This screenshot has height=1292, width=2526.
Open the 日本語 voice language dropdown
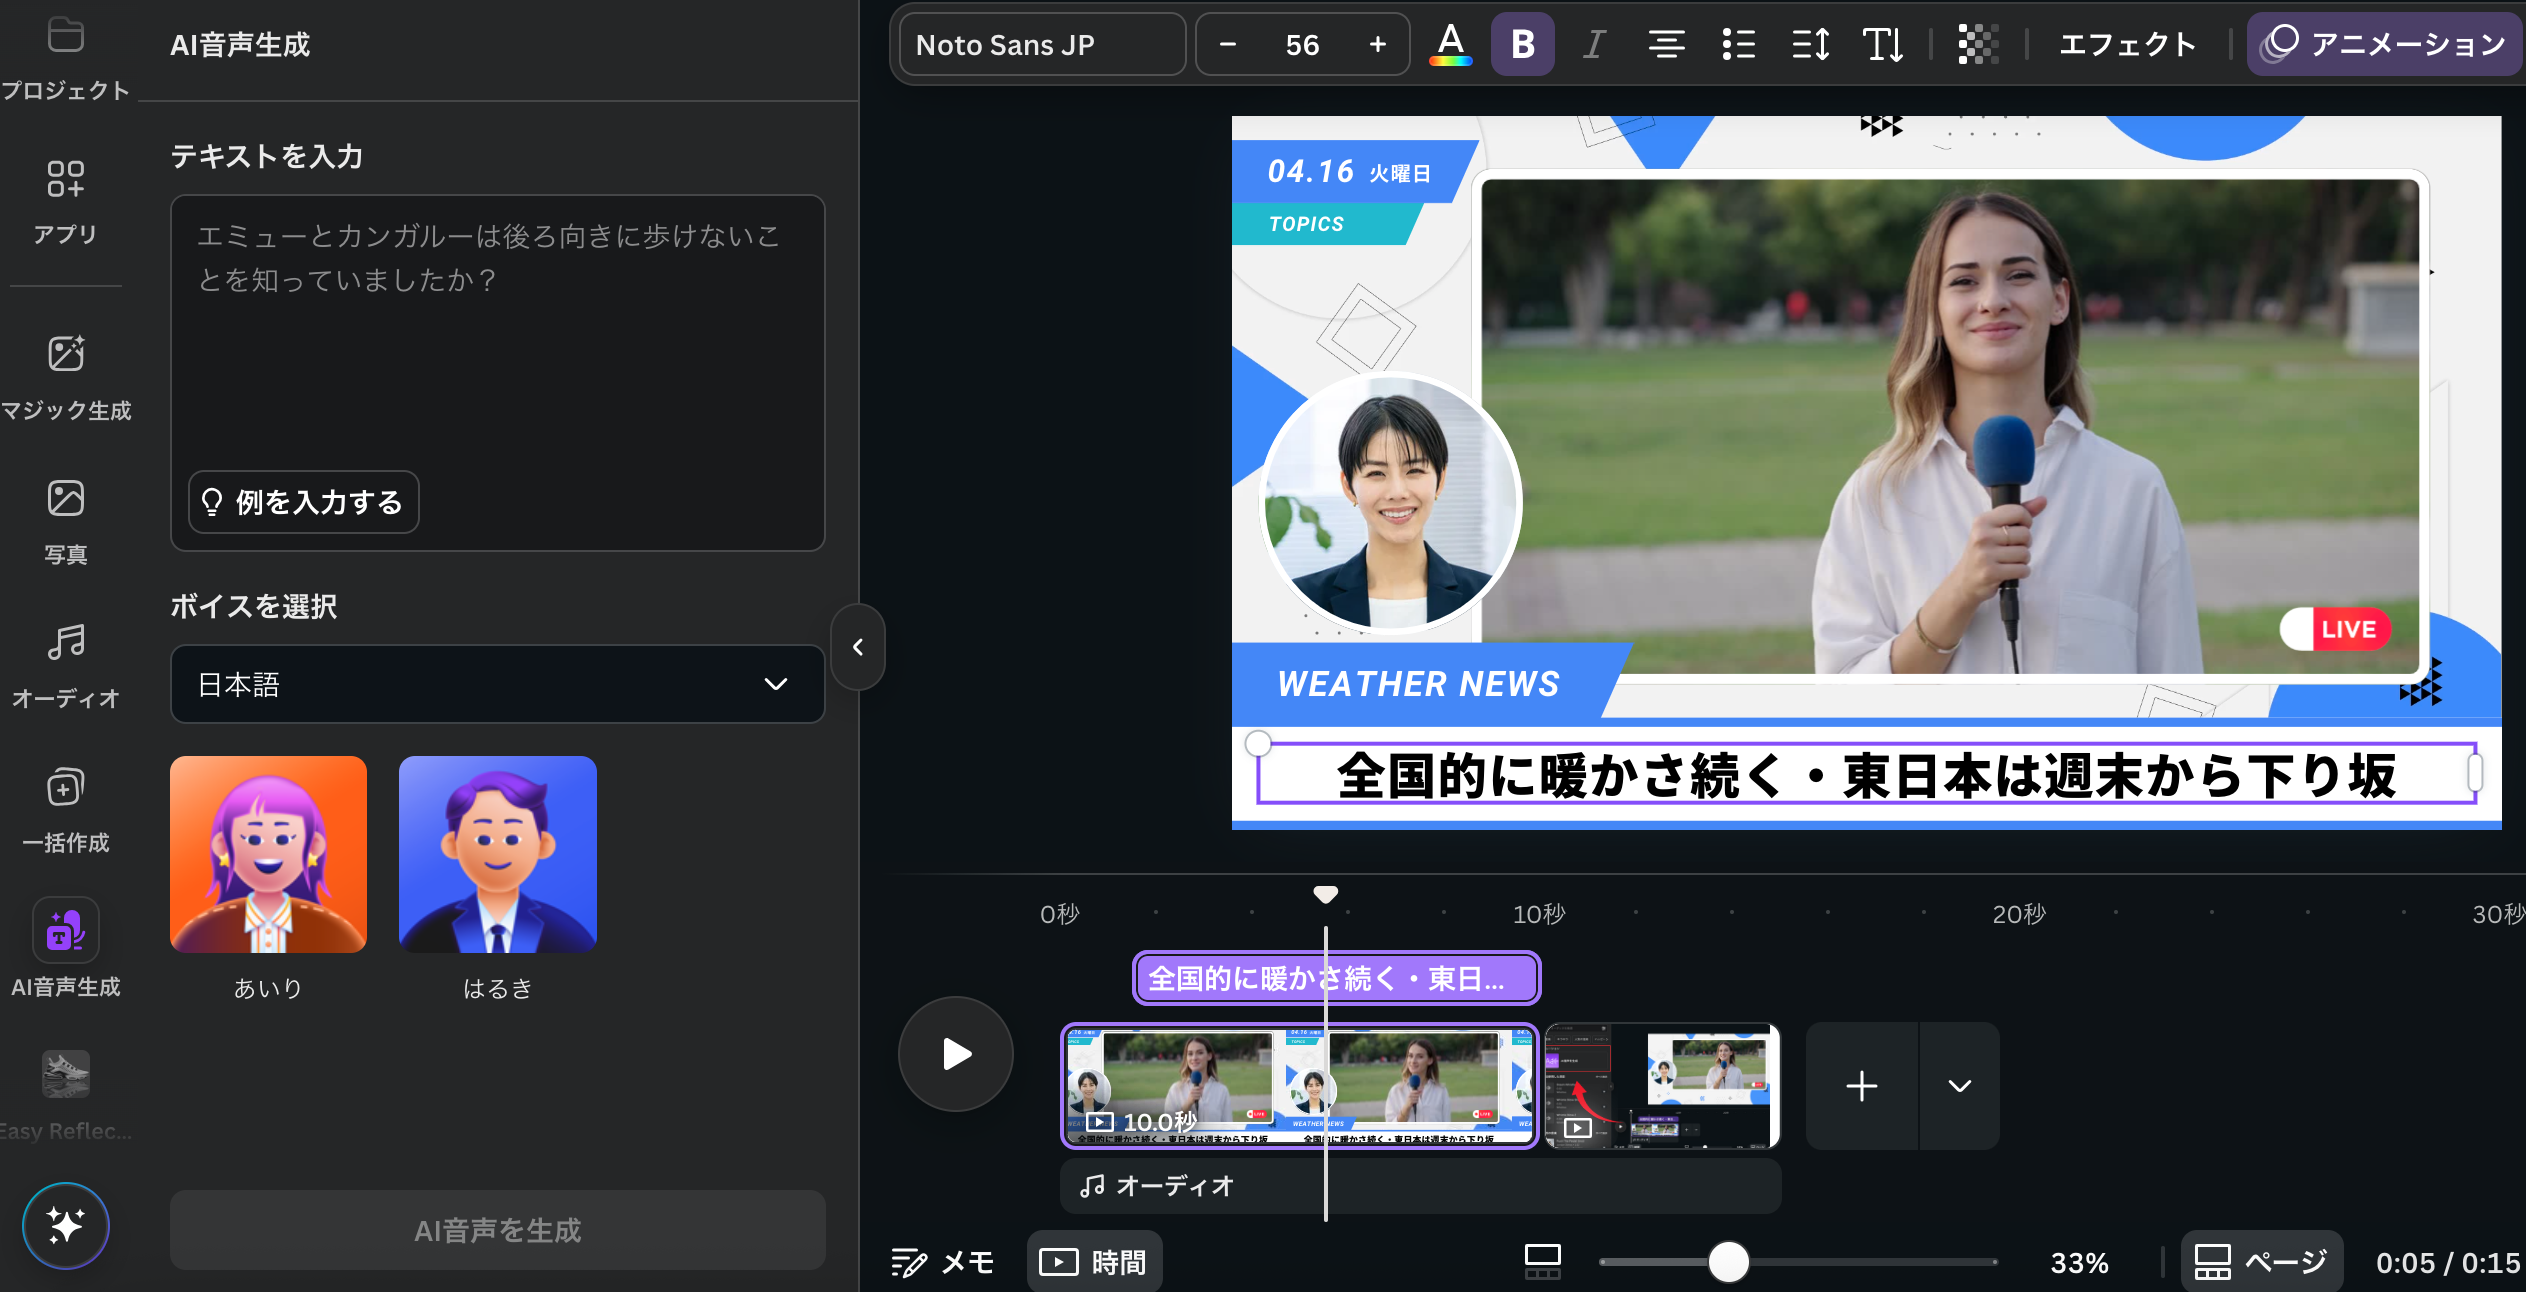(497, 684)
